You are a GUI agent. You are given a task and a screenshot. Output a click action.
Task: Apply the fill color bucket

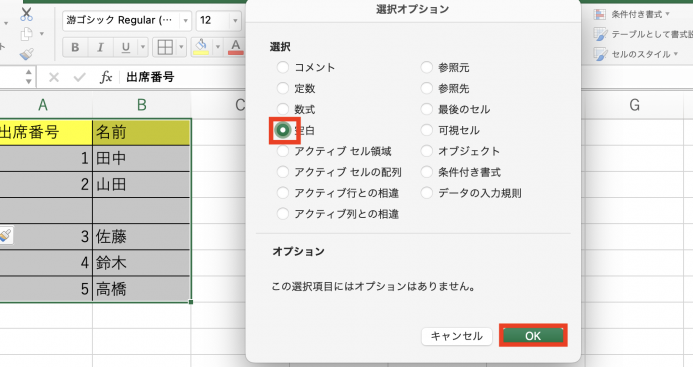pyautogui.click(x=201, y=47)
